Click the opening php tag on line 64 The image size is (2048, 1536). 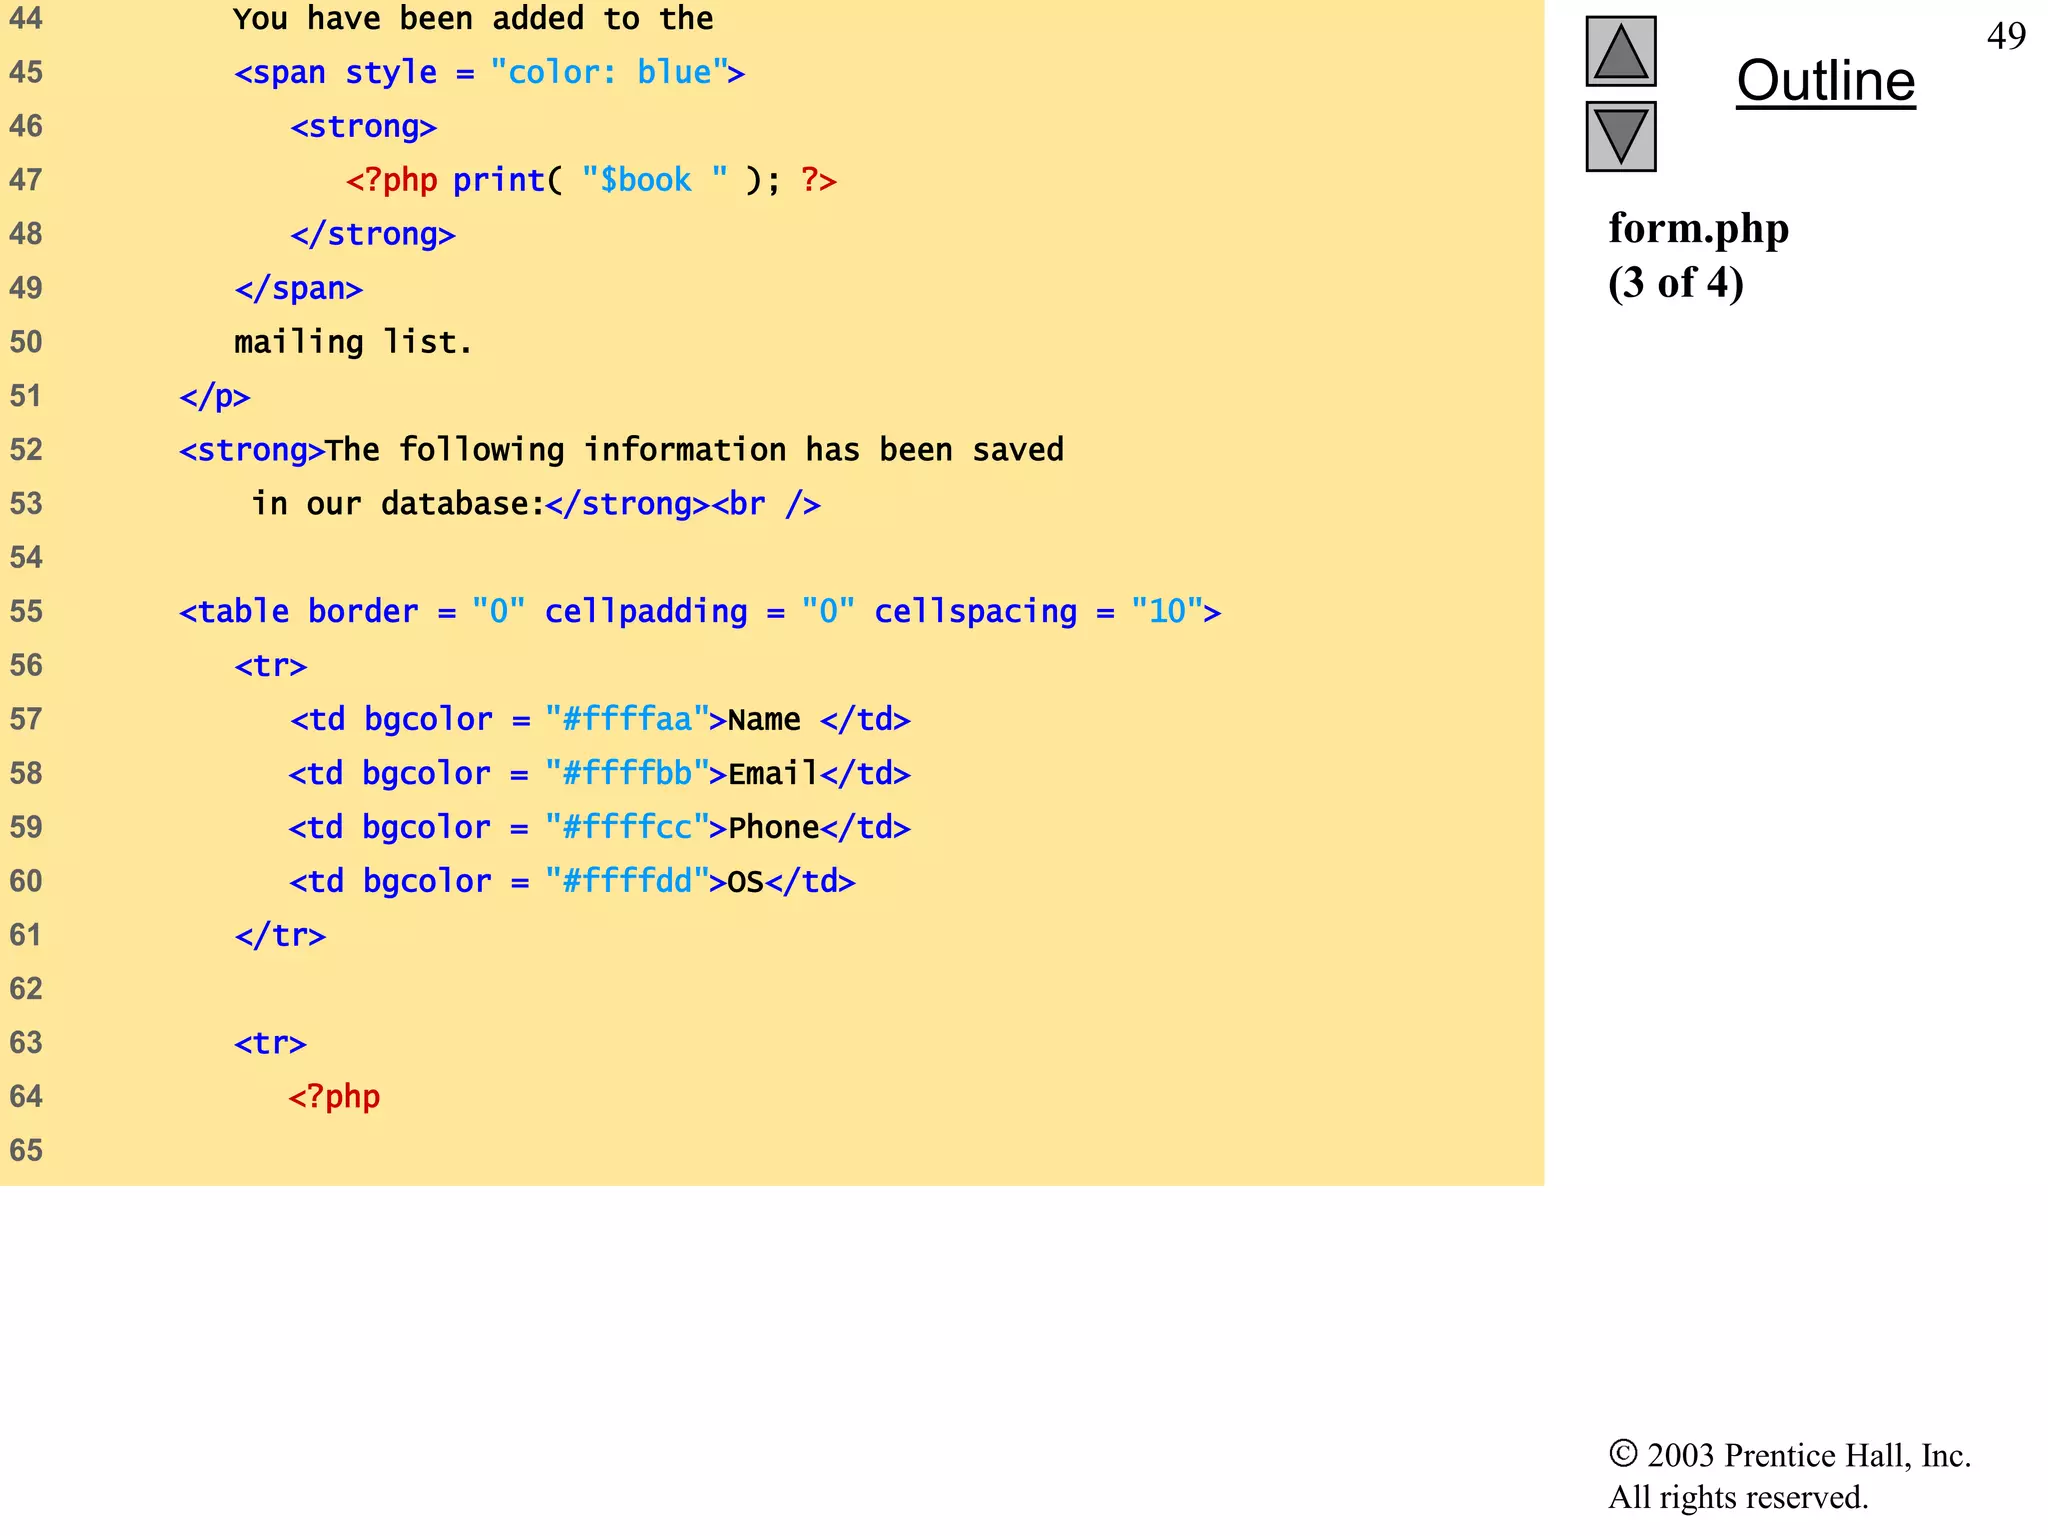[x=334, y=1097]
